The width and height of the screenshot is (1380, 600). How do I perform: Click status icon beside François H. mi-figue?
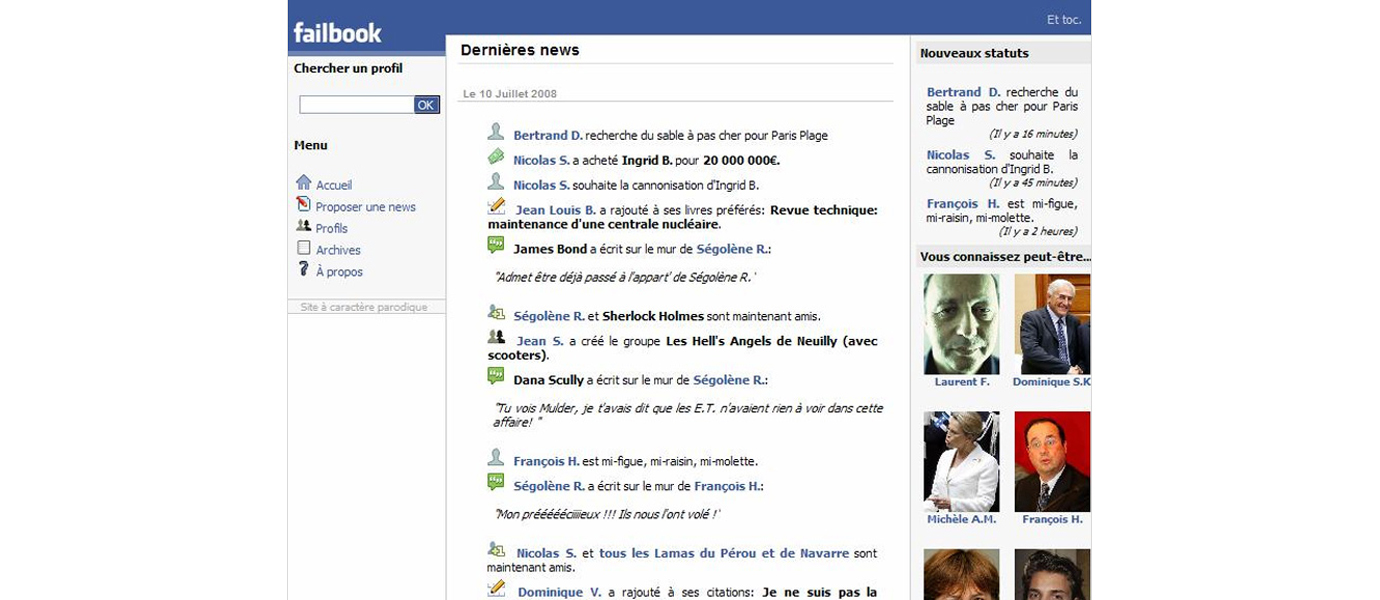pyautogui.click(x=496, y=458)
